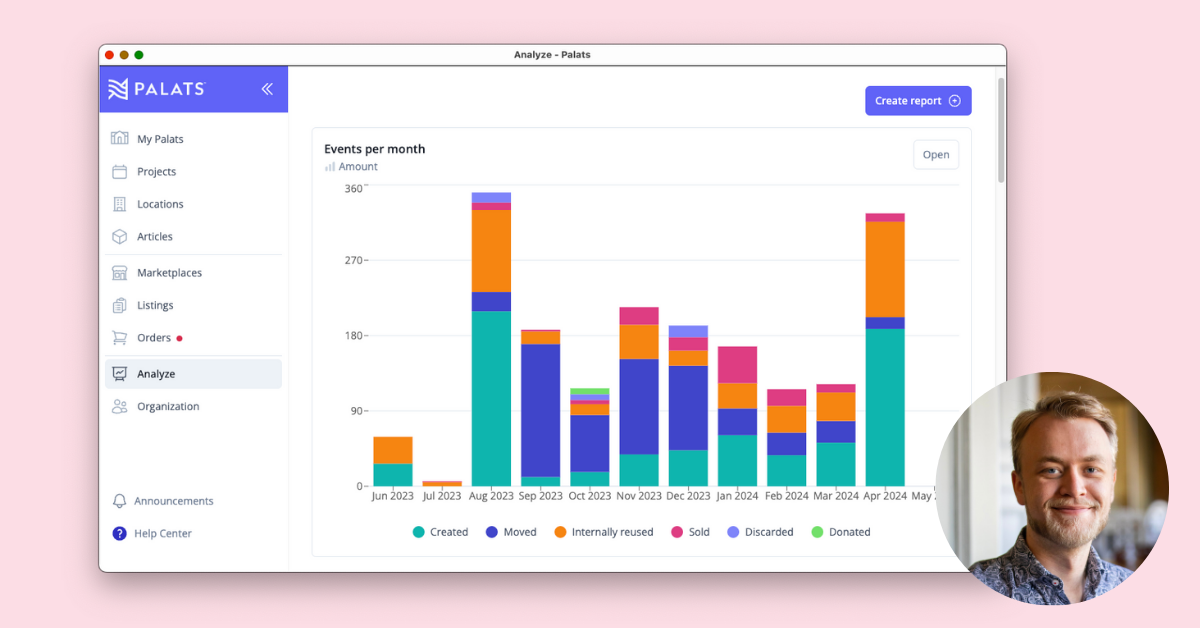Image resolution: width=1200 pixels, height=628 pixels.
Task: Click the Palats logo in header
Action: (156, 89)
